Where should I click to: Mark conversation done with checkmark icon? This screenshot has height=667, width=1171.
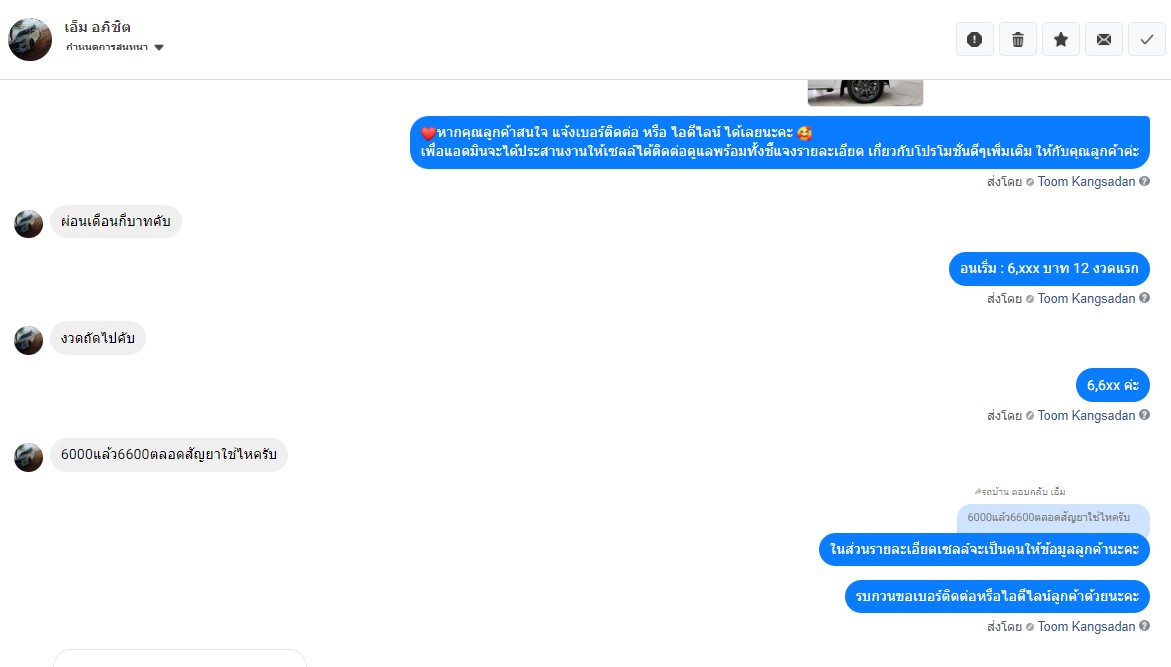click(1146, 40)
